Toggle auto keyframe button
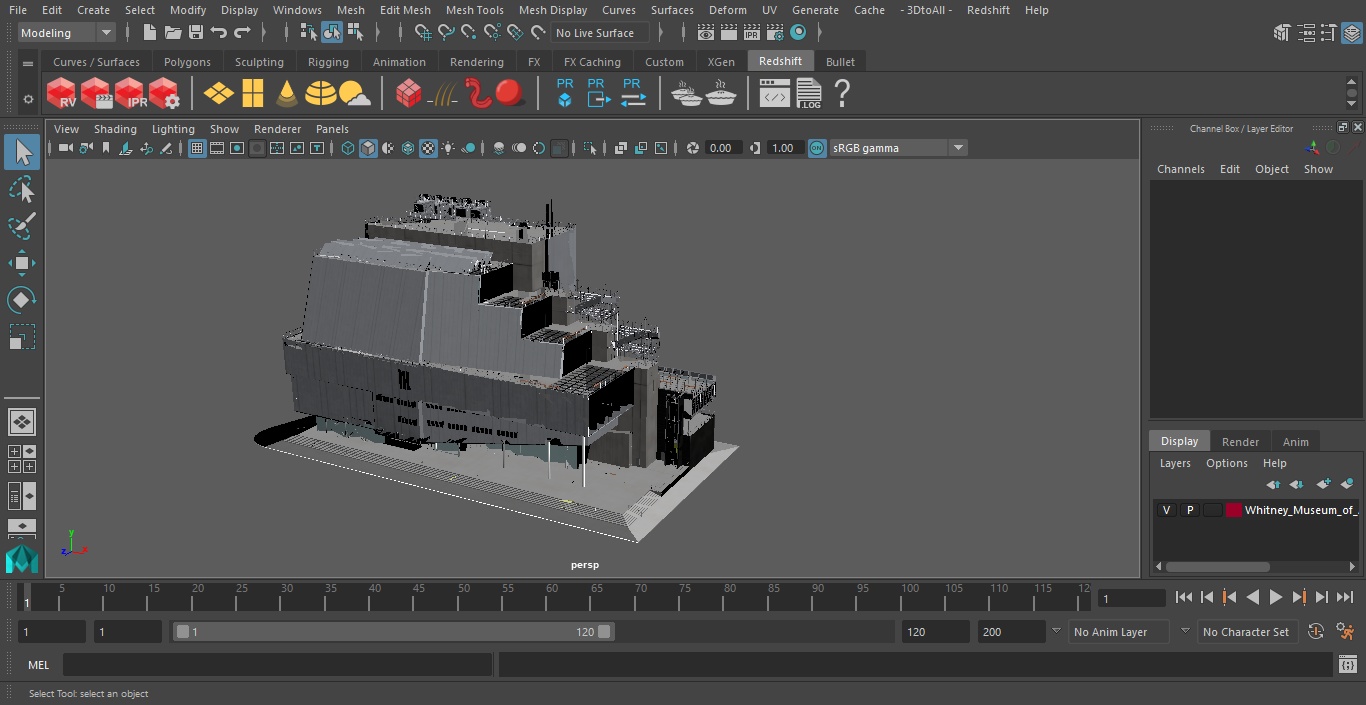Image resolution: width=1366 pixels, height=705 pixels. coord(1316,632)
